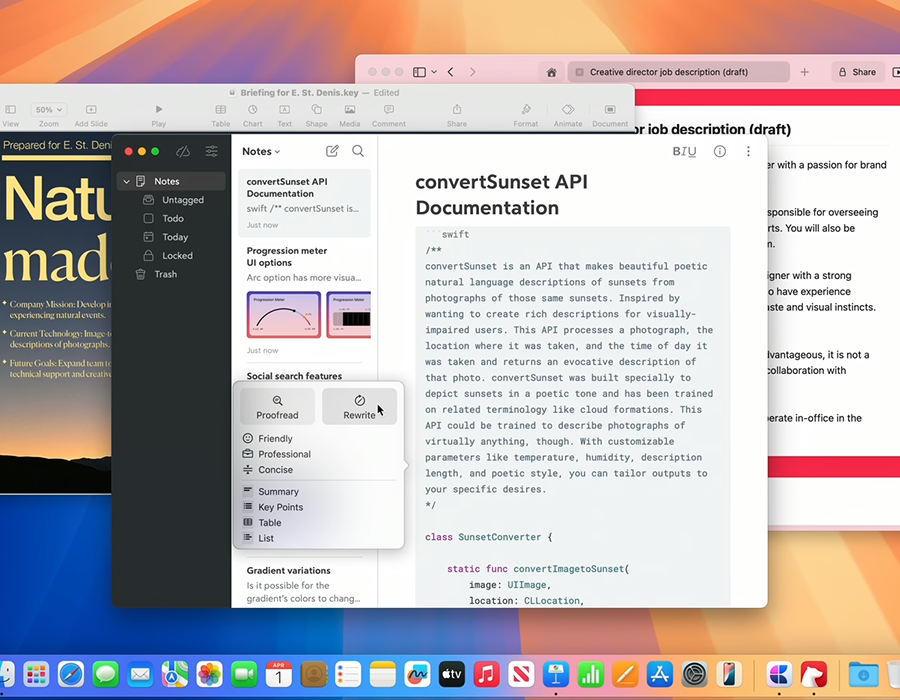Click the Share icon in the Keynote toolbar
The image size is (900, 700).
pos(457,115)
